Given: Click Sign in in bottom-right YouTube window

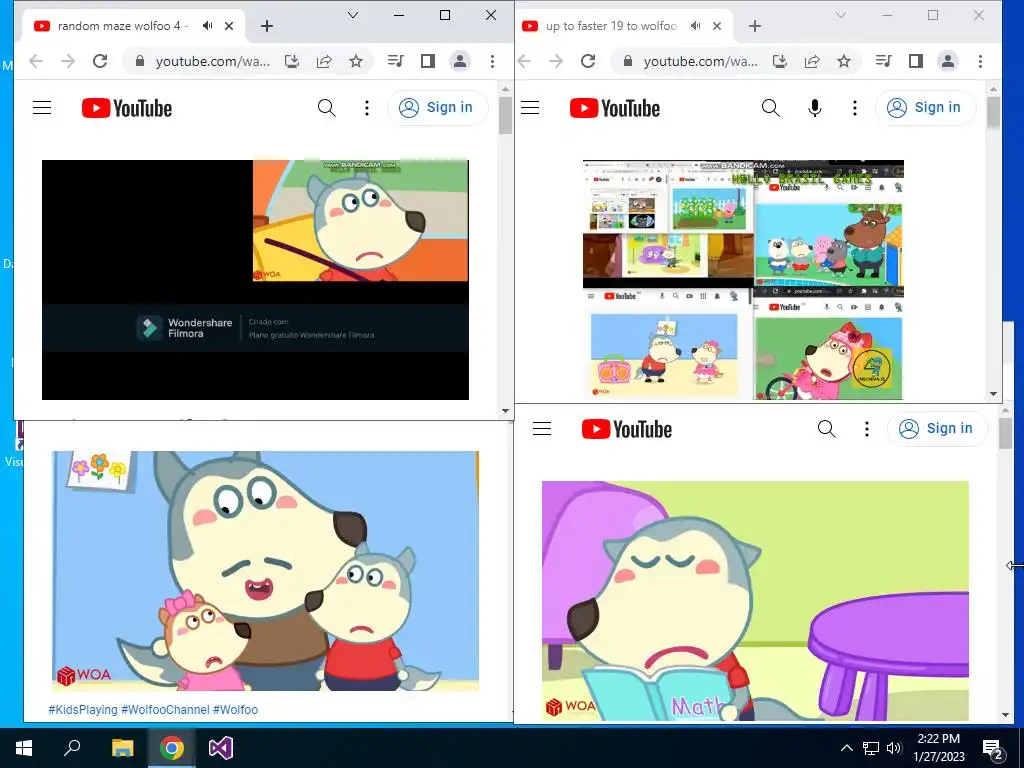Looking at the screenshot, I should [x=937, y=428].
